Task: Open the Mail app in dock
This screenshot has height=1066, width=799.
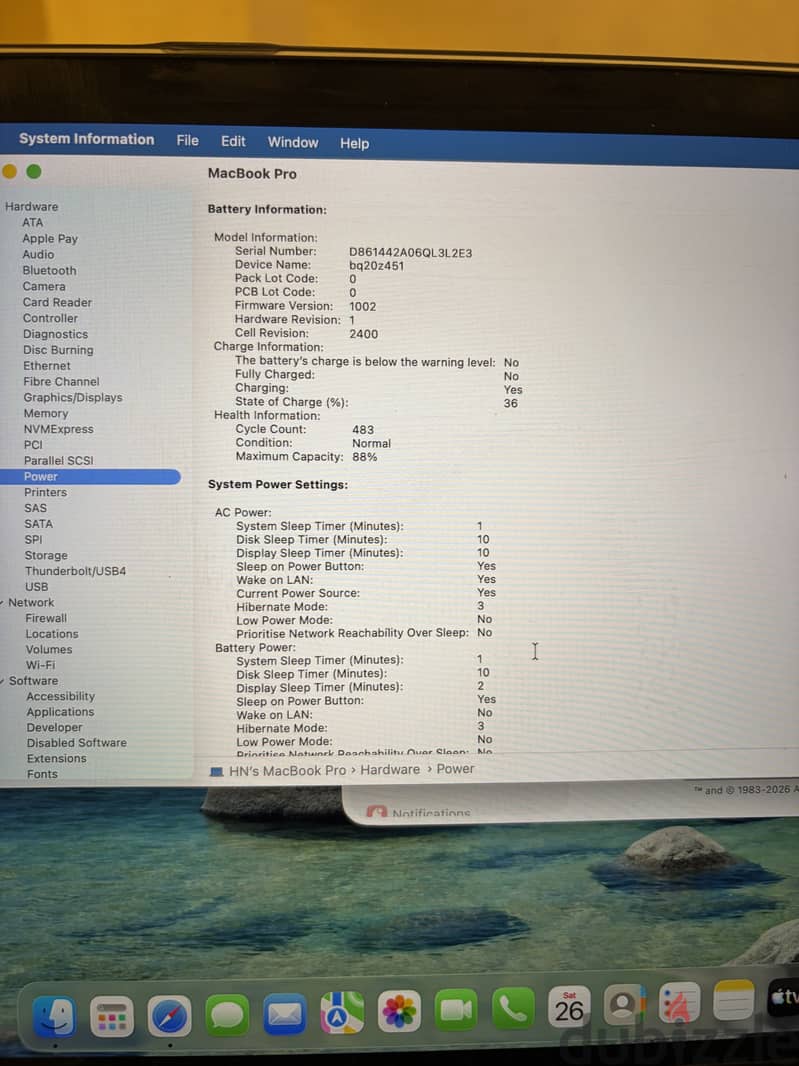Action: tap(284, 1014)
